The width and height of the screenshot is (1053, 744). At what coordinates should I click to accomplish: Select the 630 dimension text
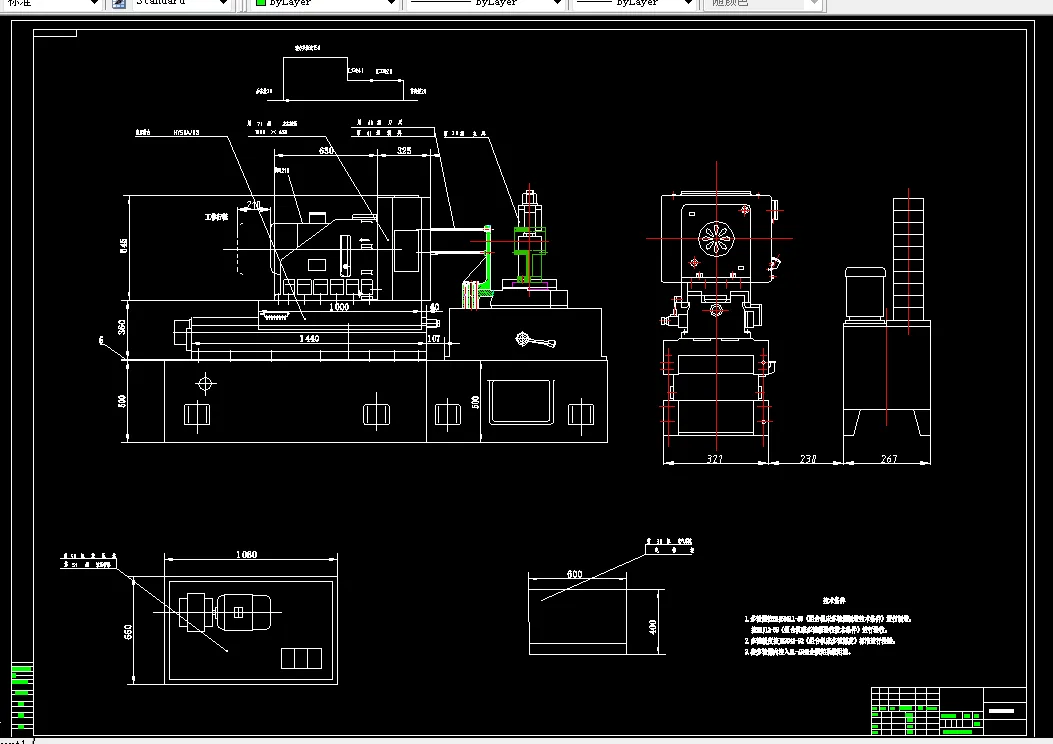[326, 150]
